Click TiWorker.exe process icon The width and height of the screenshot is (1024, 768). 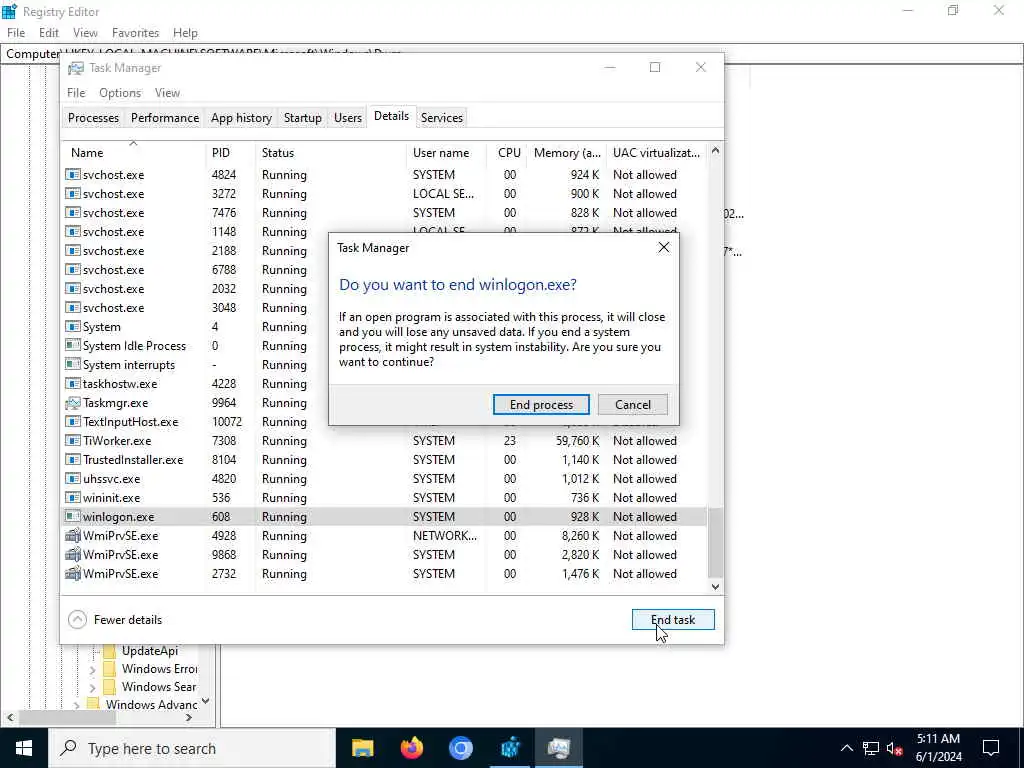(x=73, y=441)
